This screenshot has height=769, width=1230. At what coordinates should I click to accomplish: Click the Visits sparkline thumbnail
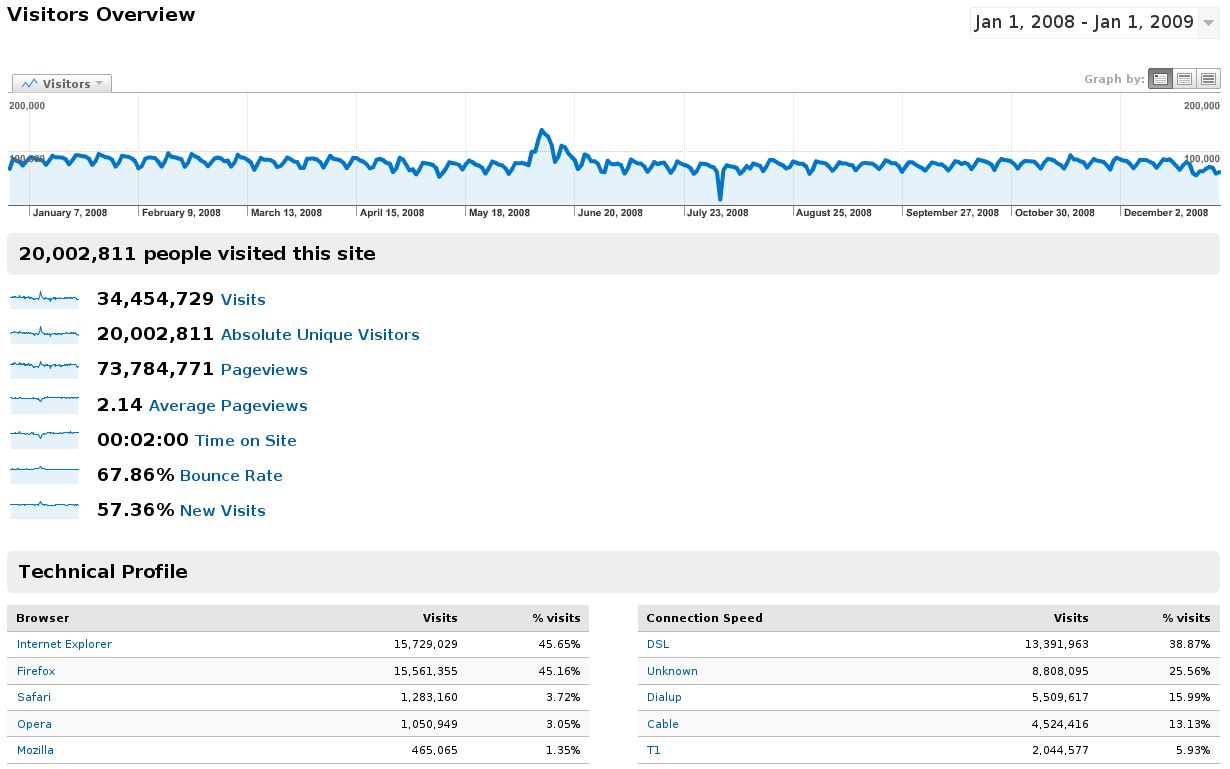tap(44, 299)
